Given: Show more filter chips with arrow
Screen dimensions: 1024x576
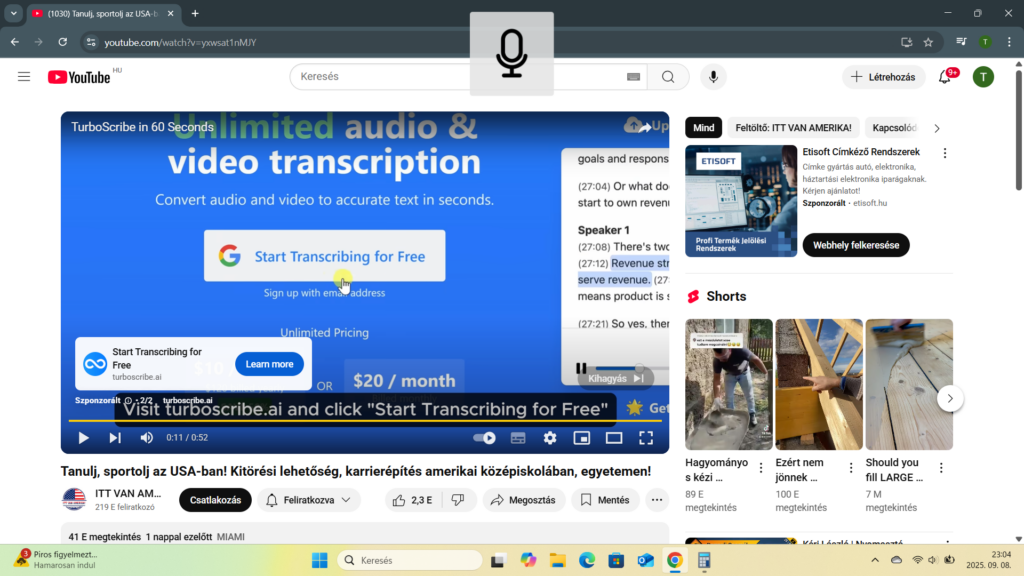Looking at the screenshot, I should 937,128.
